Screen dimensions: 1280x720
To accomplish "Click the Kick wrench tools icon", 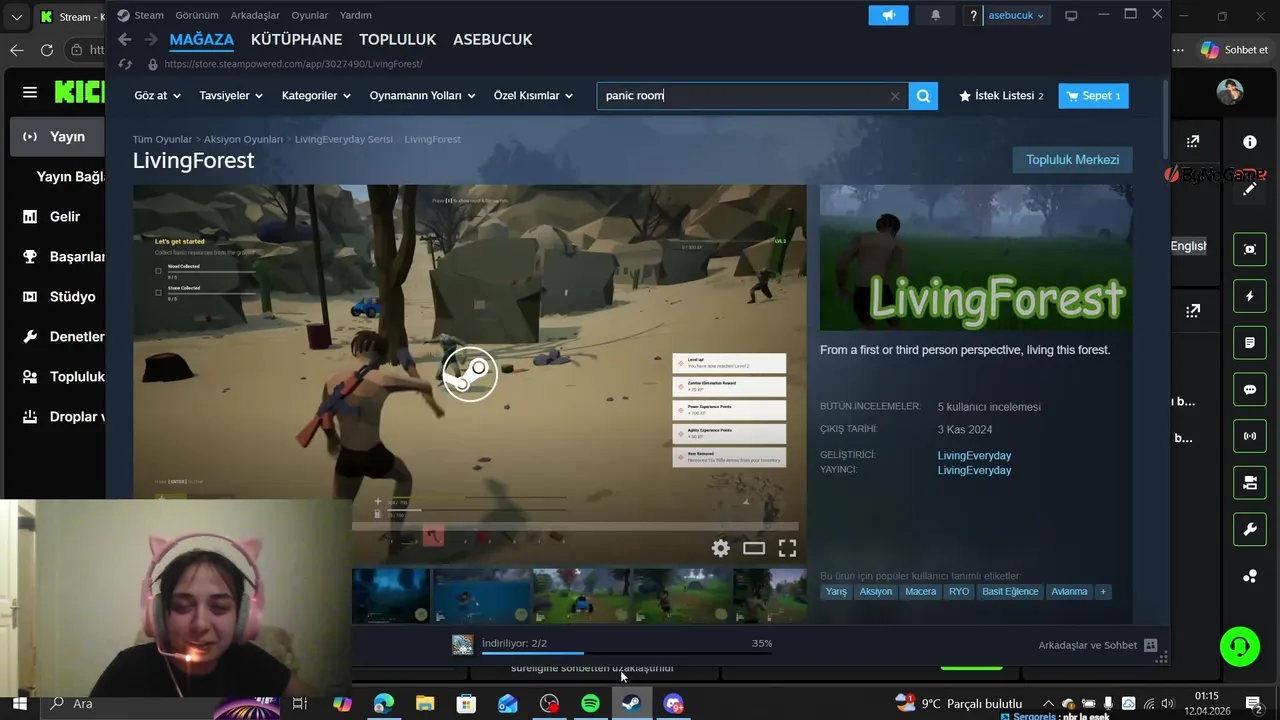I will click(1250, 530).
